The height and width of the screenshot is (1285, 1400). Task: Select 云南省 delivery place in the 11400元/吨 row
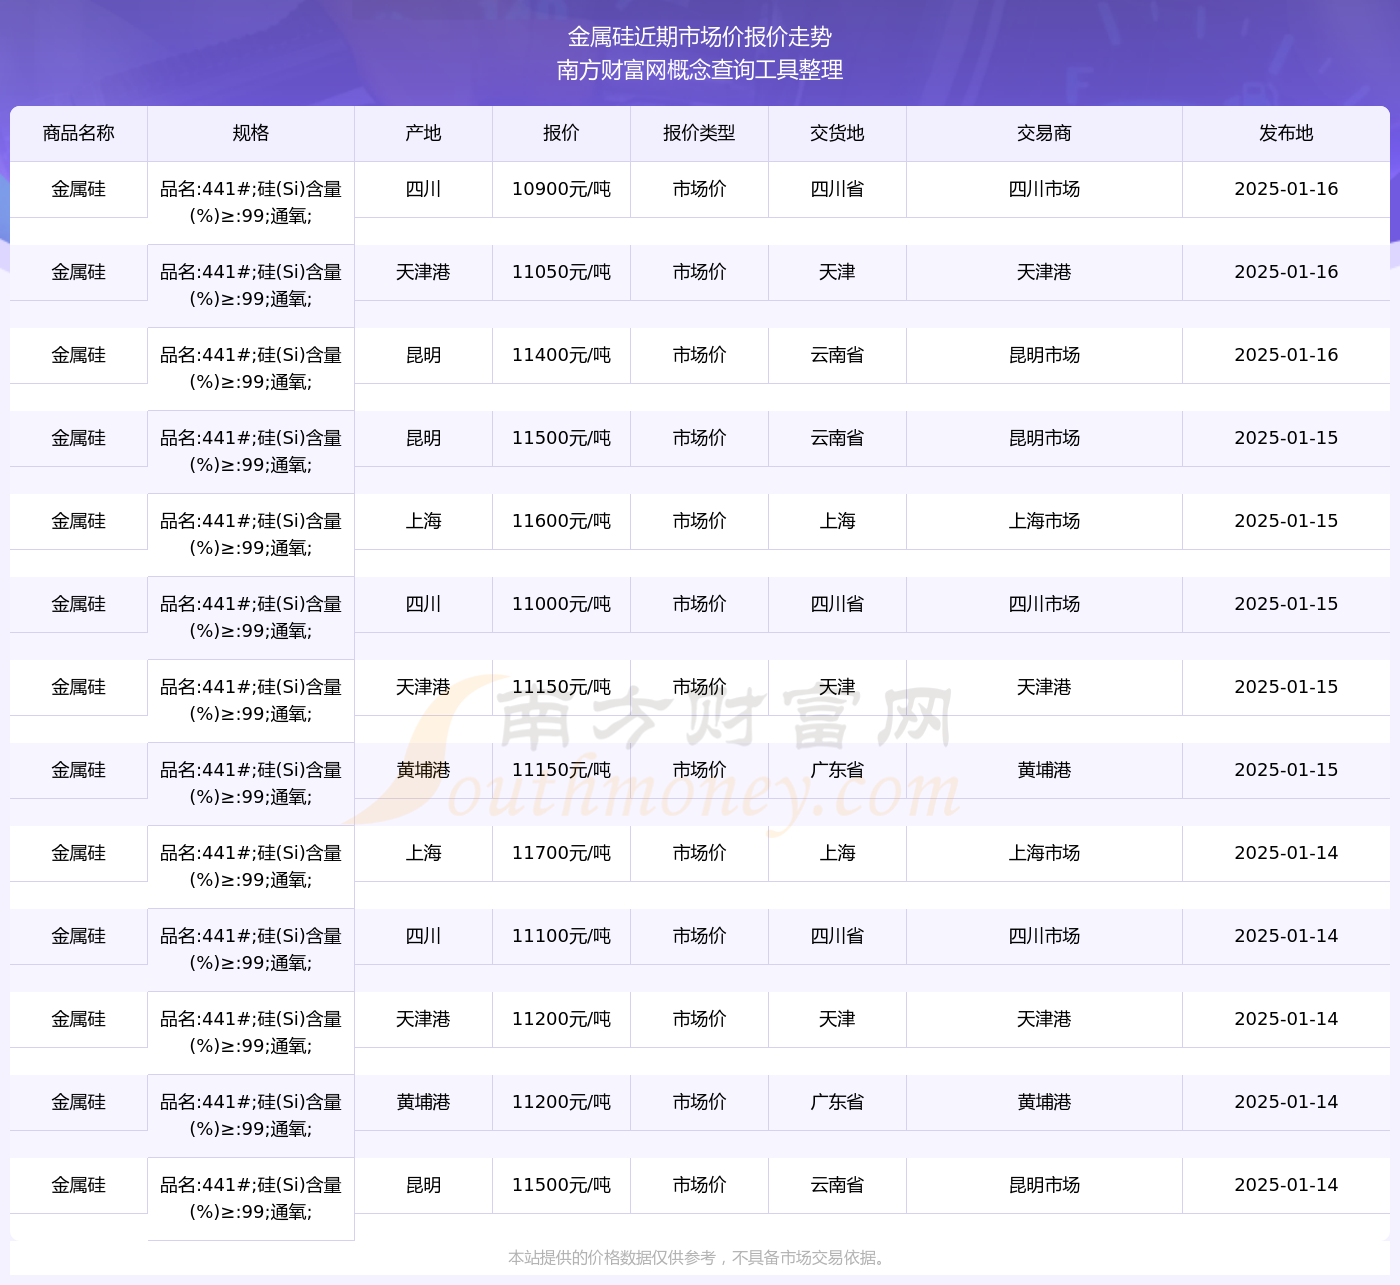[x=838, y=355]
